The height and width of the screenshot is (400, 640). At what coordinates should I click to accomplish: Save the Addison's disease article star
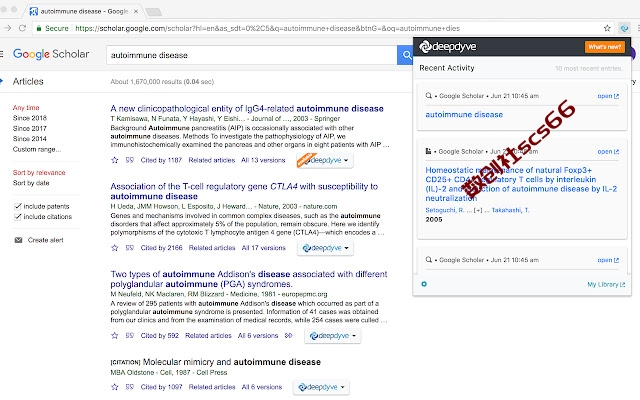coord(115,336)
